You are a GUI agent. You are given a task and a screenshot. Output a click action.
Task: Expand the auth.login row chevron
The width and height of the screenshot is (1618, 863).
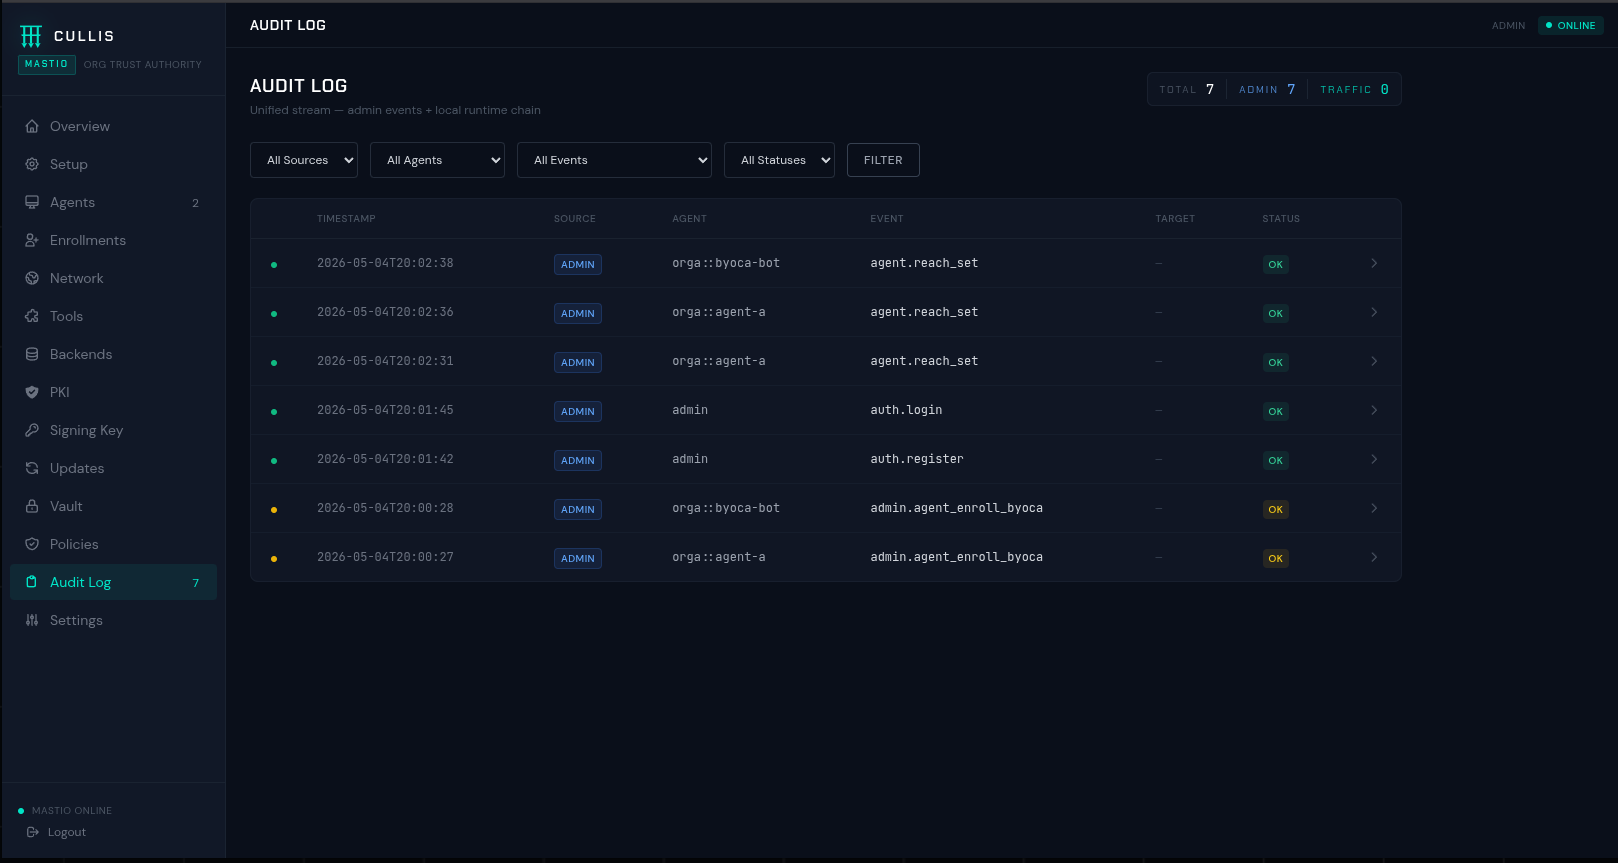click(1374, 410)
